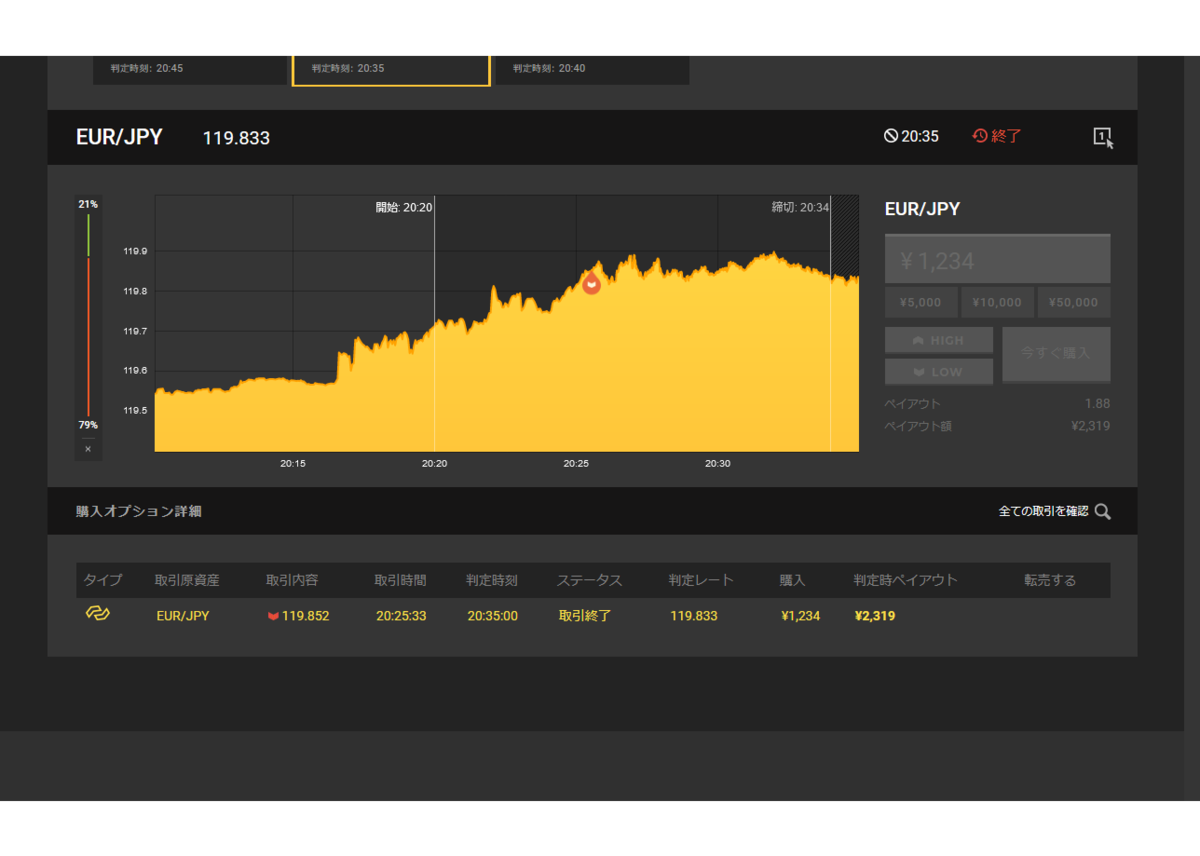
Task: Select the 判定時刻 20:45 tab
Action: click(x=190, y=69)
